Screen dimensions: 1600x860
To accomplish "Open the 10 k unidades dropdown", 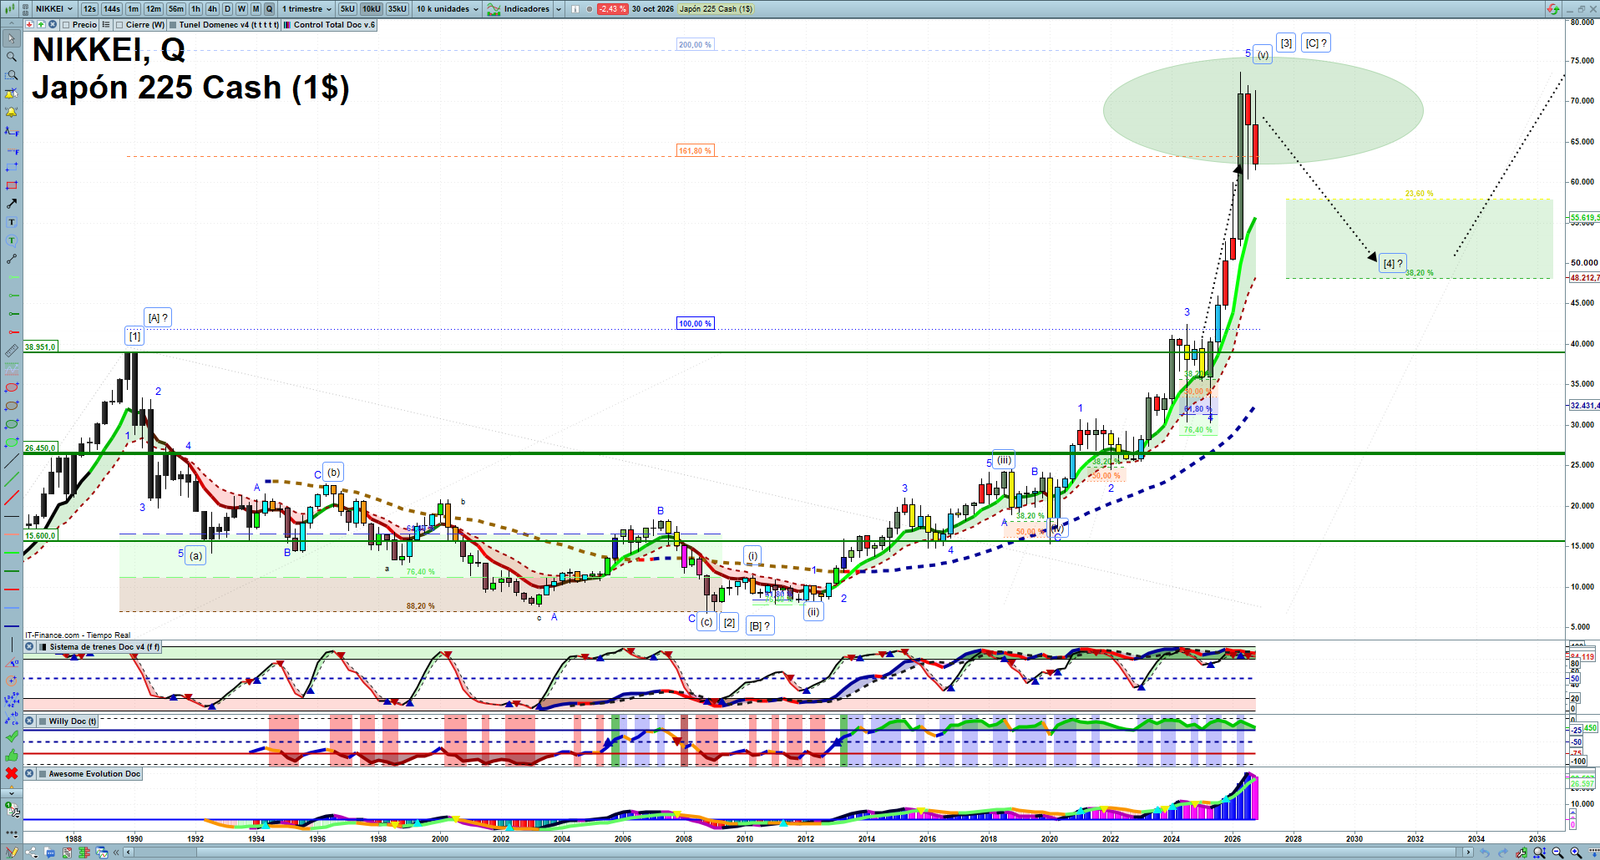I will coord(448,9).
